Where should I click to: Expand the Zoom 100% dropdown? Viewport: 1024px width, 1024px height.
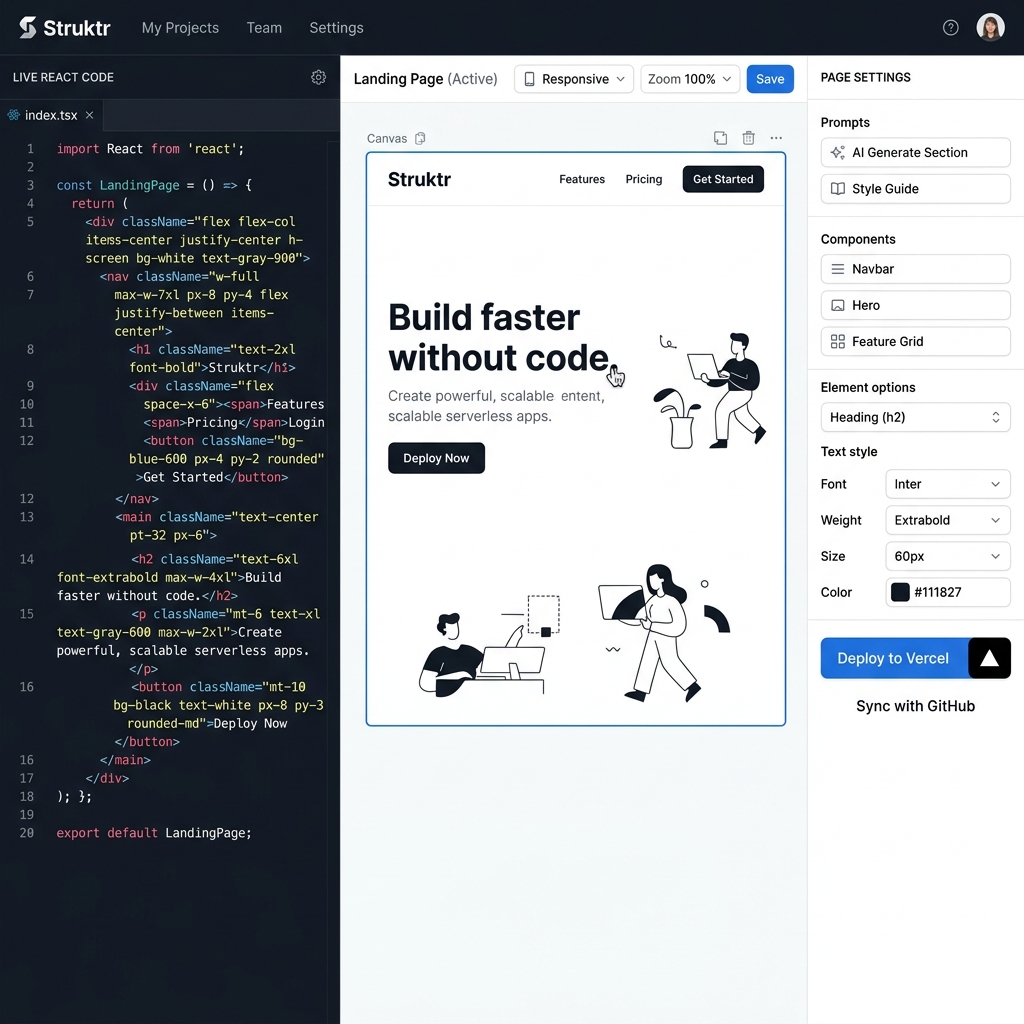690,79
